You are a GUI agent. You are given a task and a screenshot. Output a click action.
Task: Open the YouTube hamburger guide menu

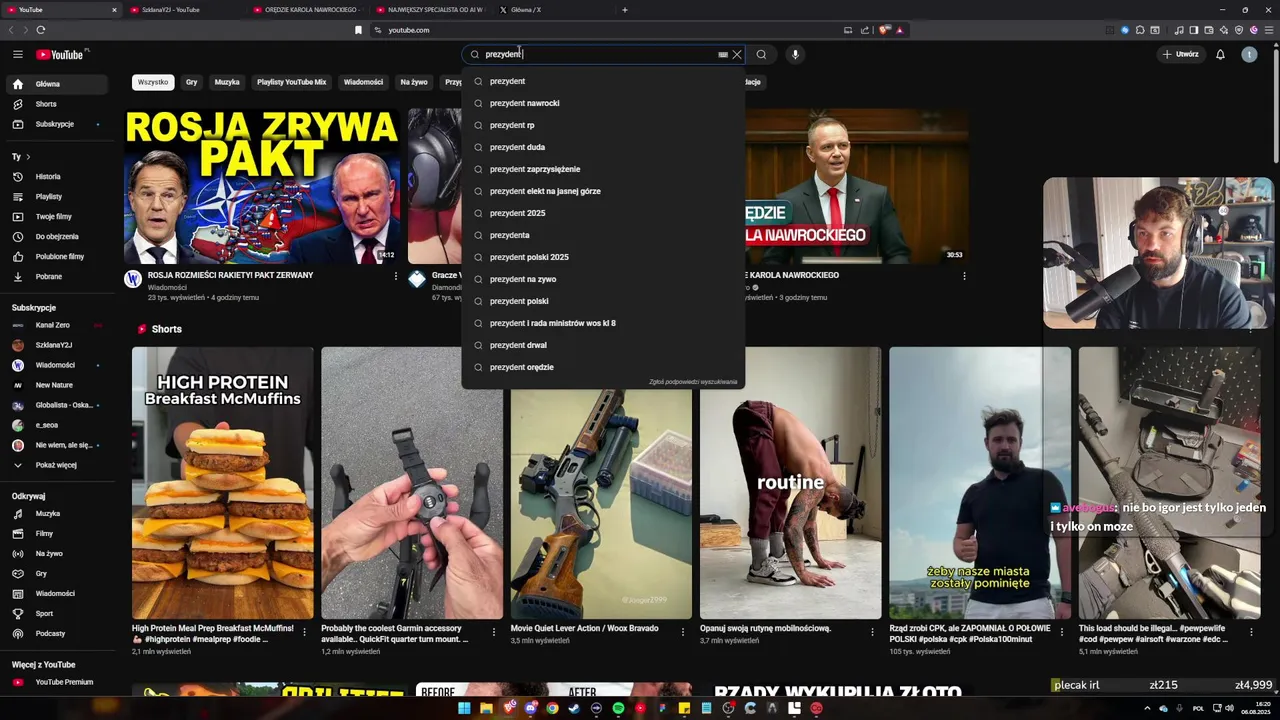point(18,54)
